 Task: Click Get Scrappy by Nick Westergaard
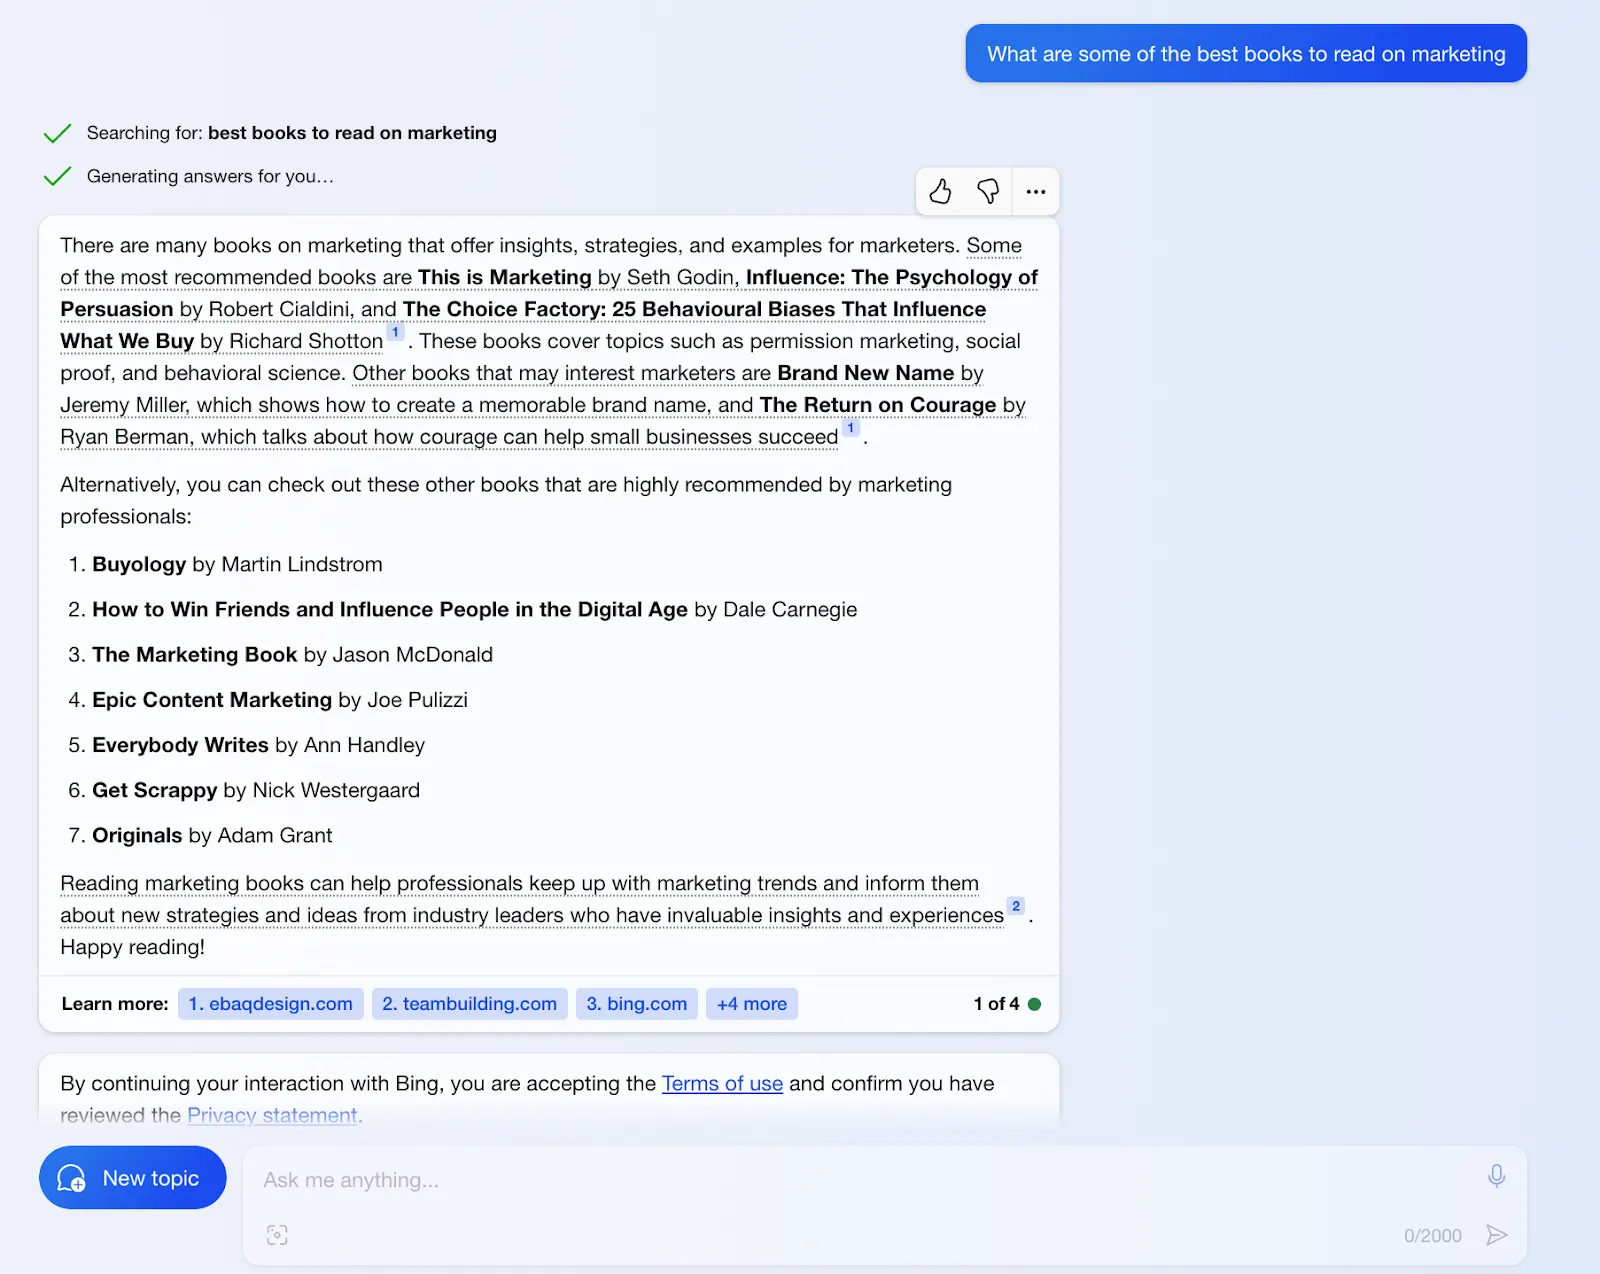(256, 790)
